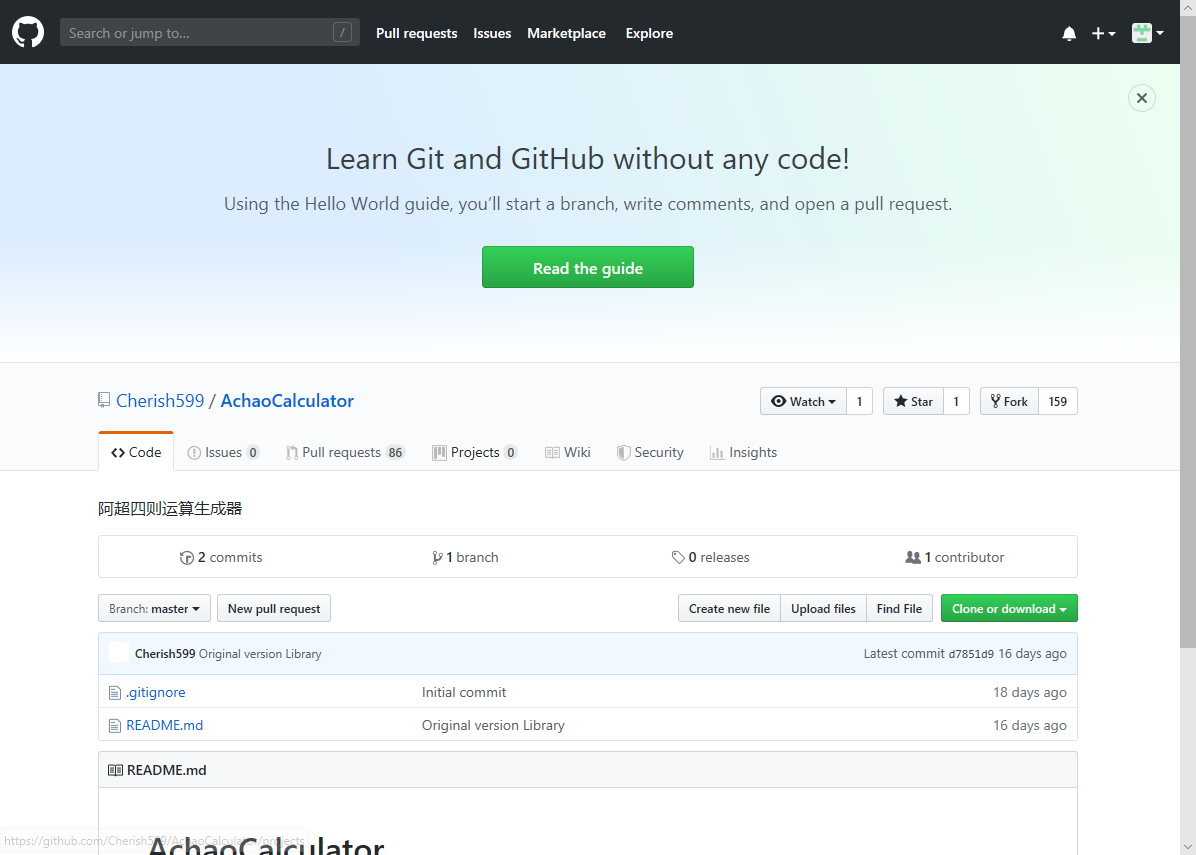Star the repository
This screenshot has width=1196, height=855.
913,401
